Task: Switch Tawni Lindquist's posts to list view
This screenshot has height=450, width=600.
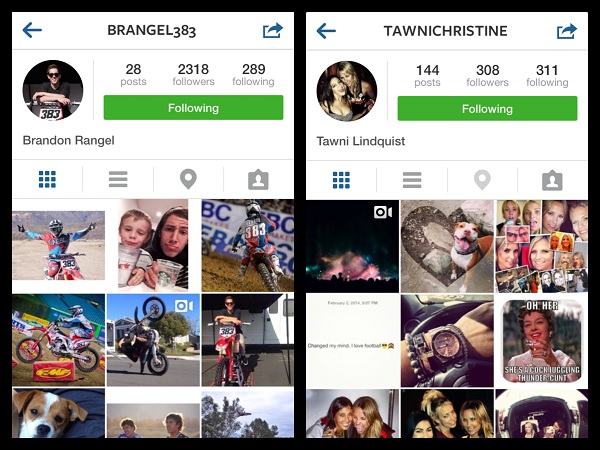Action: click(x=412, y=180)
